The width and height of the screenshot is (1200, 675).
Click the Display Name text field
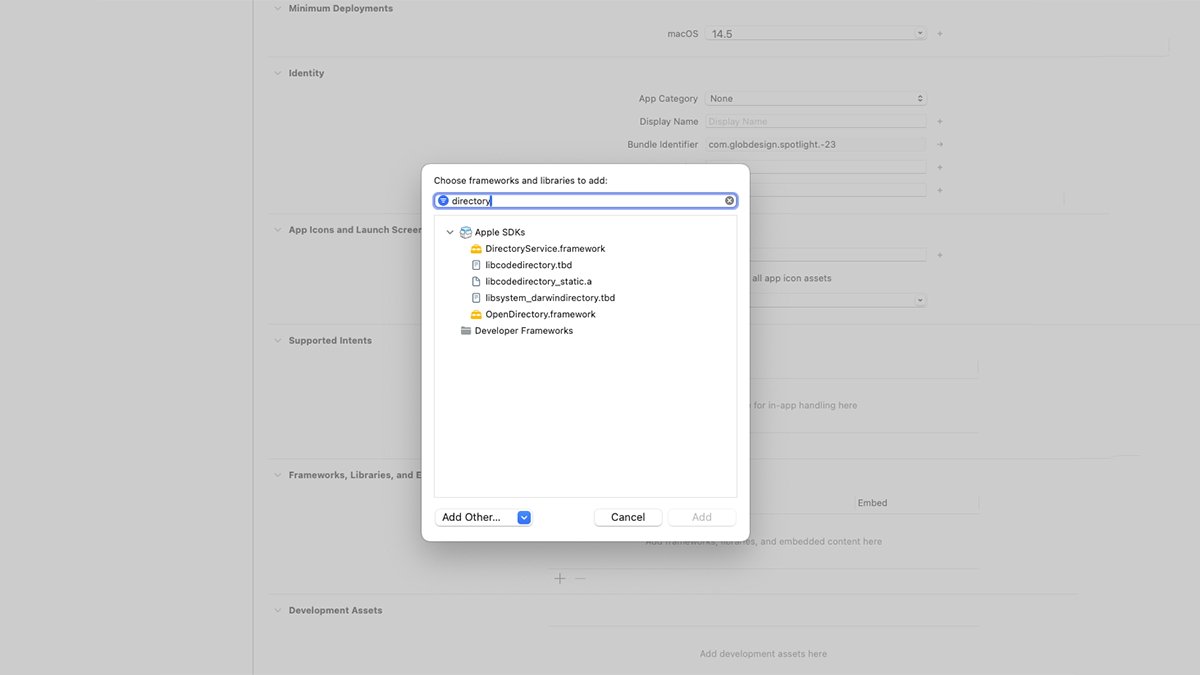coord(816,122)
